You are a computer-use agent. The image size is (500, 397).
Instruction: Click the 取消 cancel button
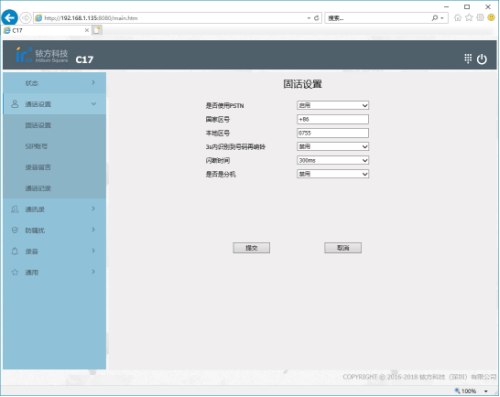click(x=343, y=248)
